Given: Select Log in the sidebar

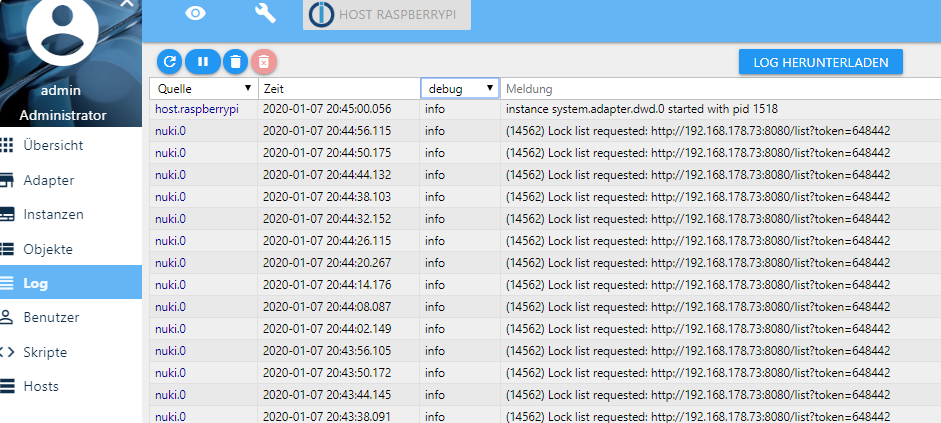Looking at the screenshot, I should [x=71, y=283].
